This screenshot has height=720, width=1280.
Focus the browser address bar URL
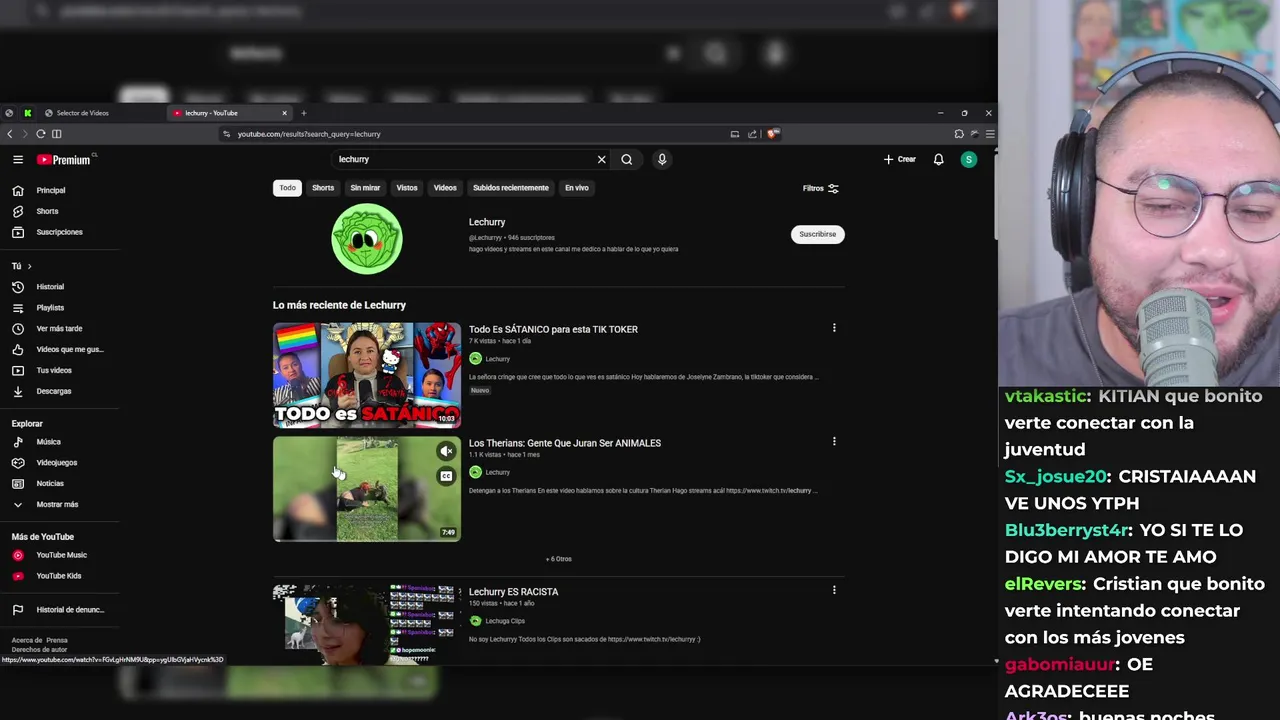click(309, 134)
